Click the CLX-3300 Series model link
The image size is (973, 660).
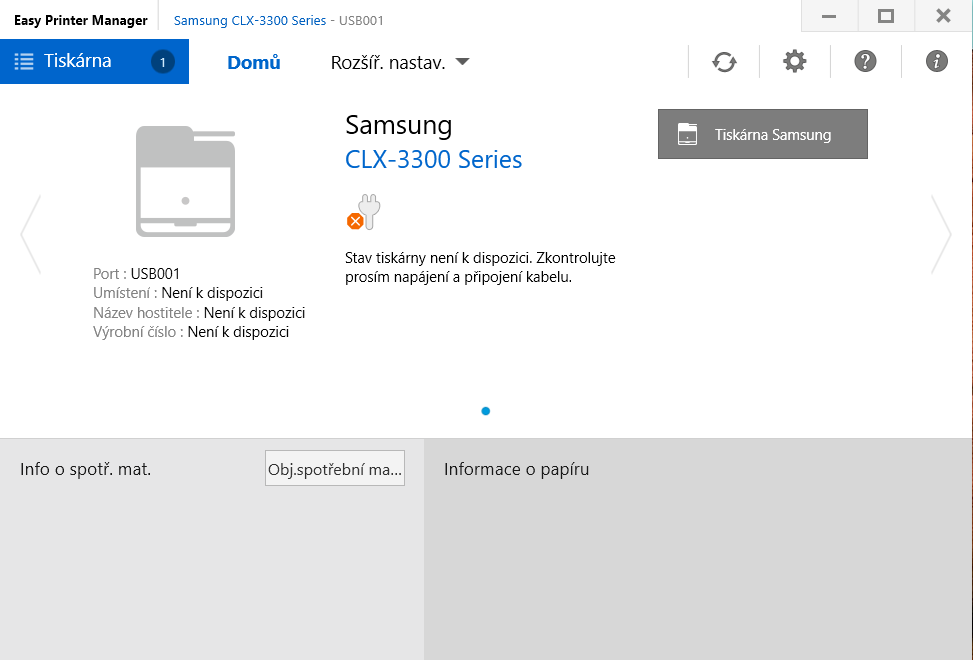click(433, 159)
